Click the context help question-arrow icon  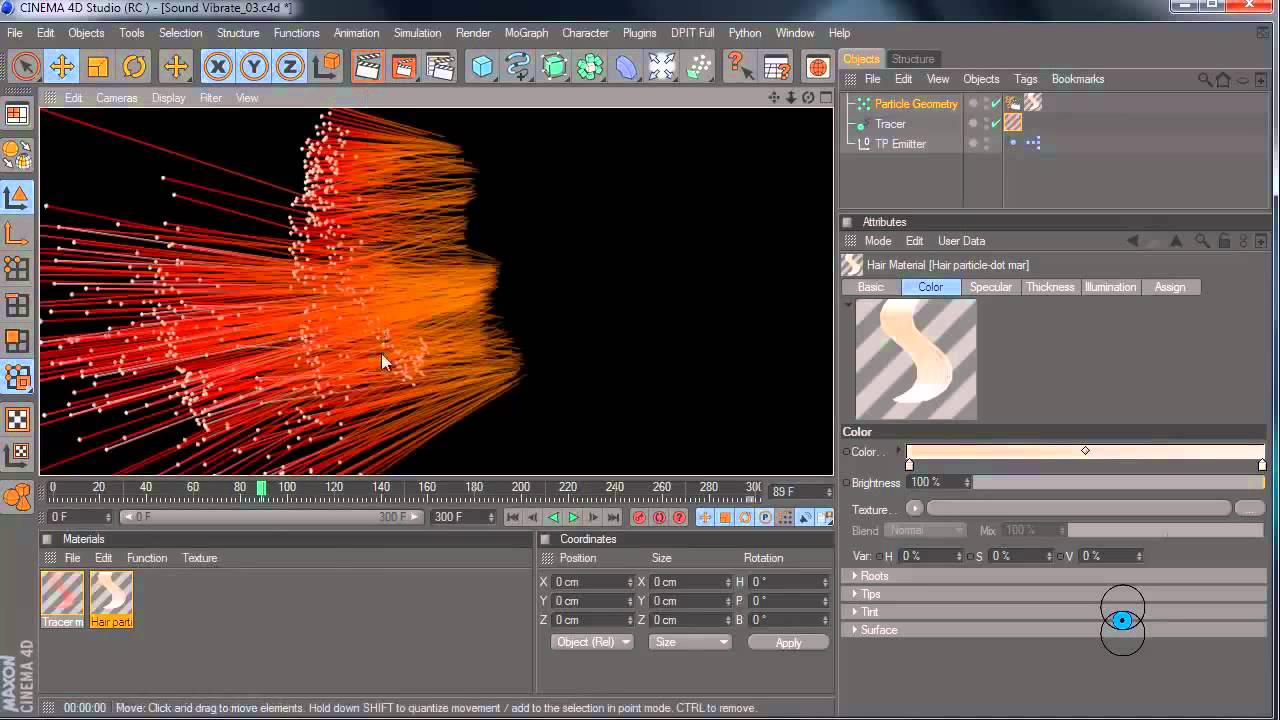pos(741,67)
